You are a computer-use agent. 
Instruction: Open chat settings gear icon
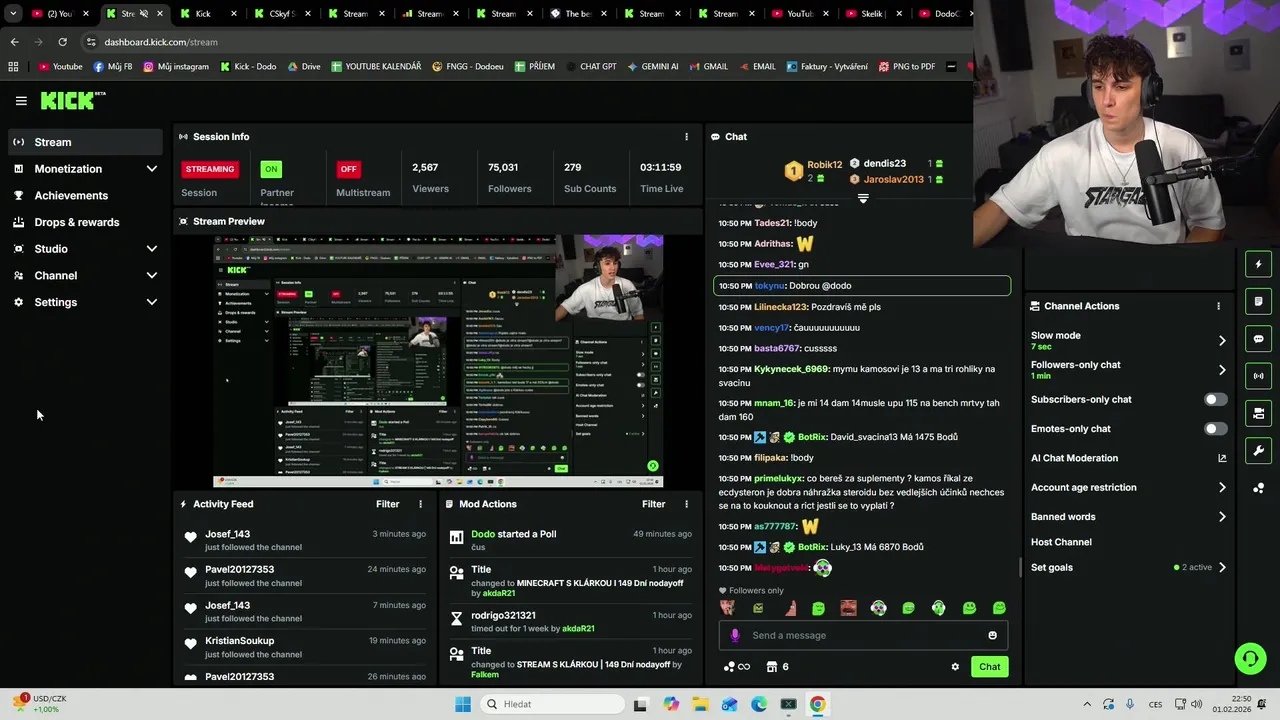coord(955,667)
